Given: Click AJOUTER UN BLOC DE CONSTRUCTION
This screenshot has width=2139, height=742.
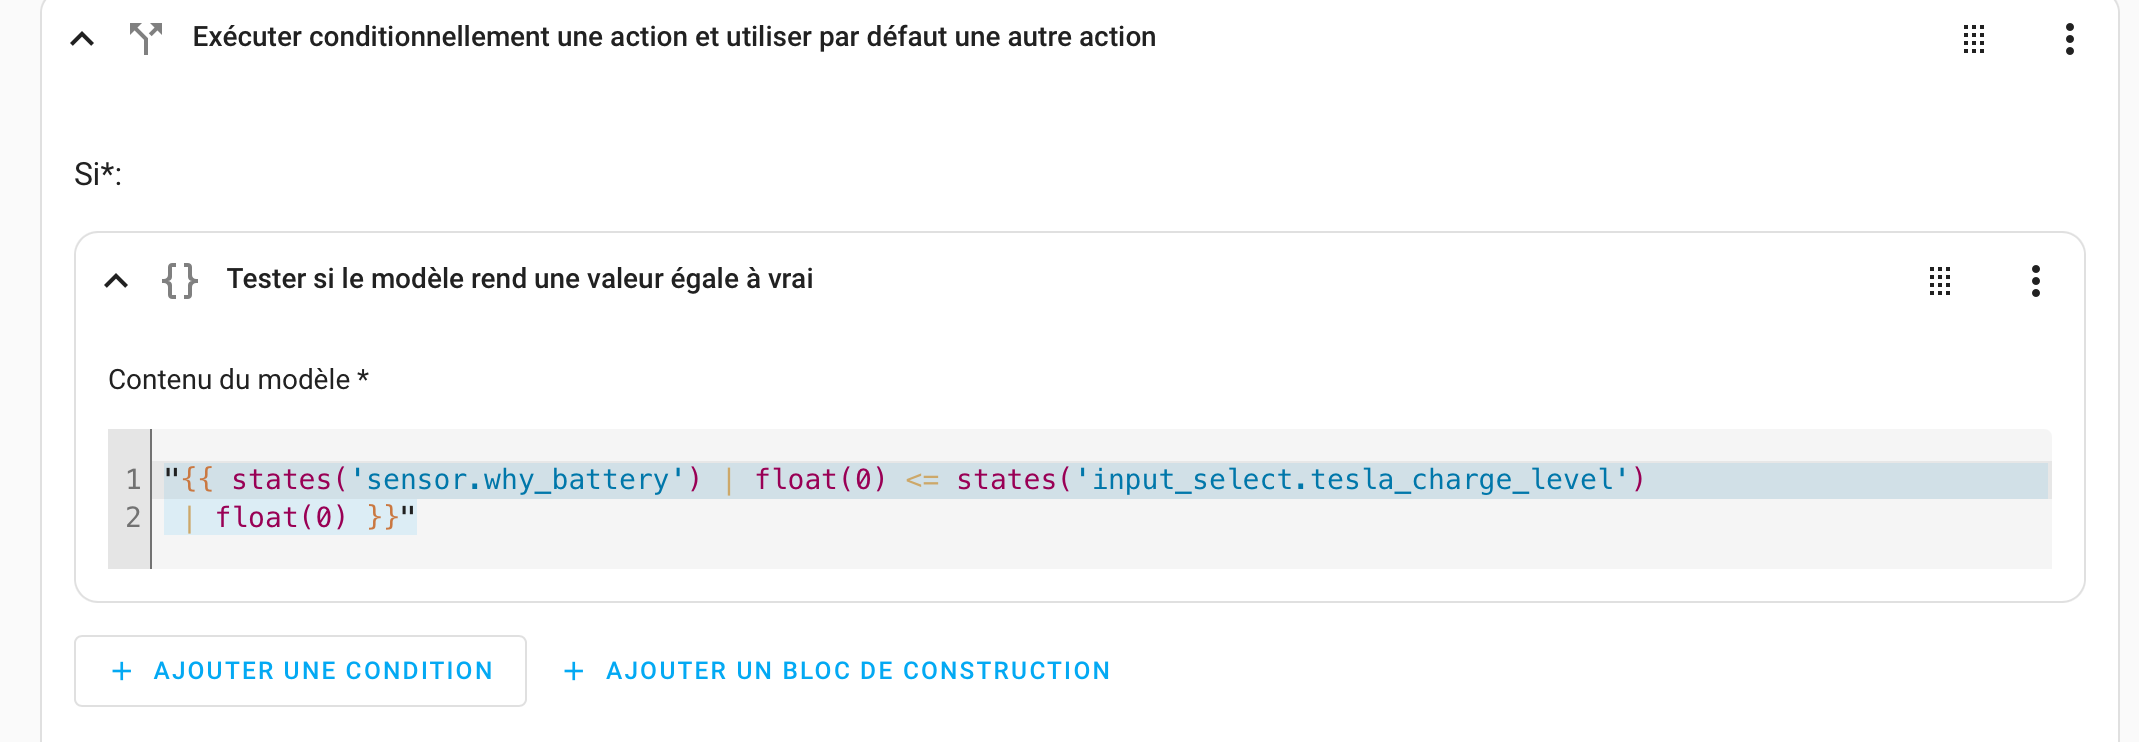Looking at the screenshot, I should [x=837, y=671].
